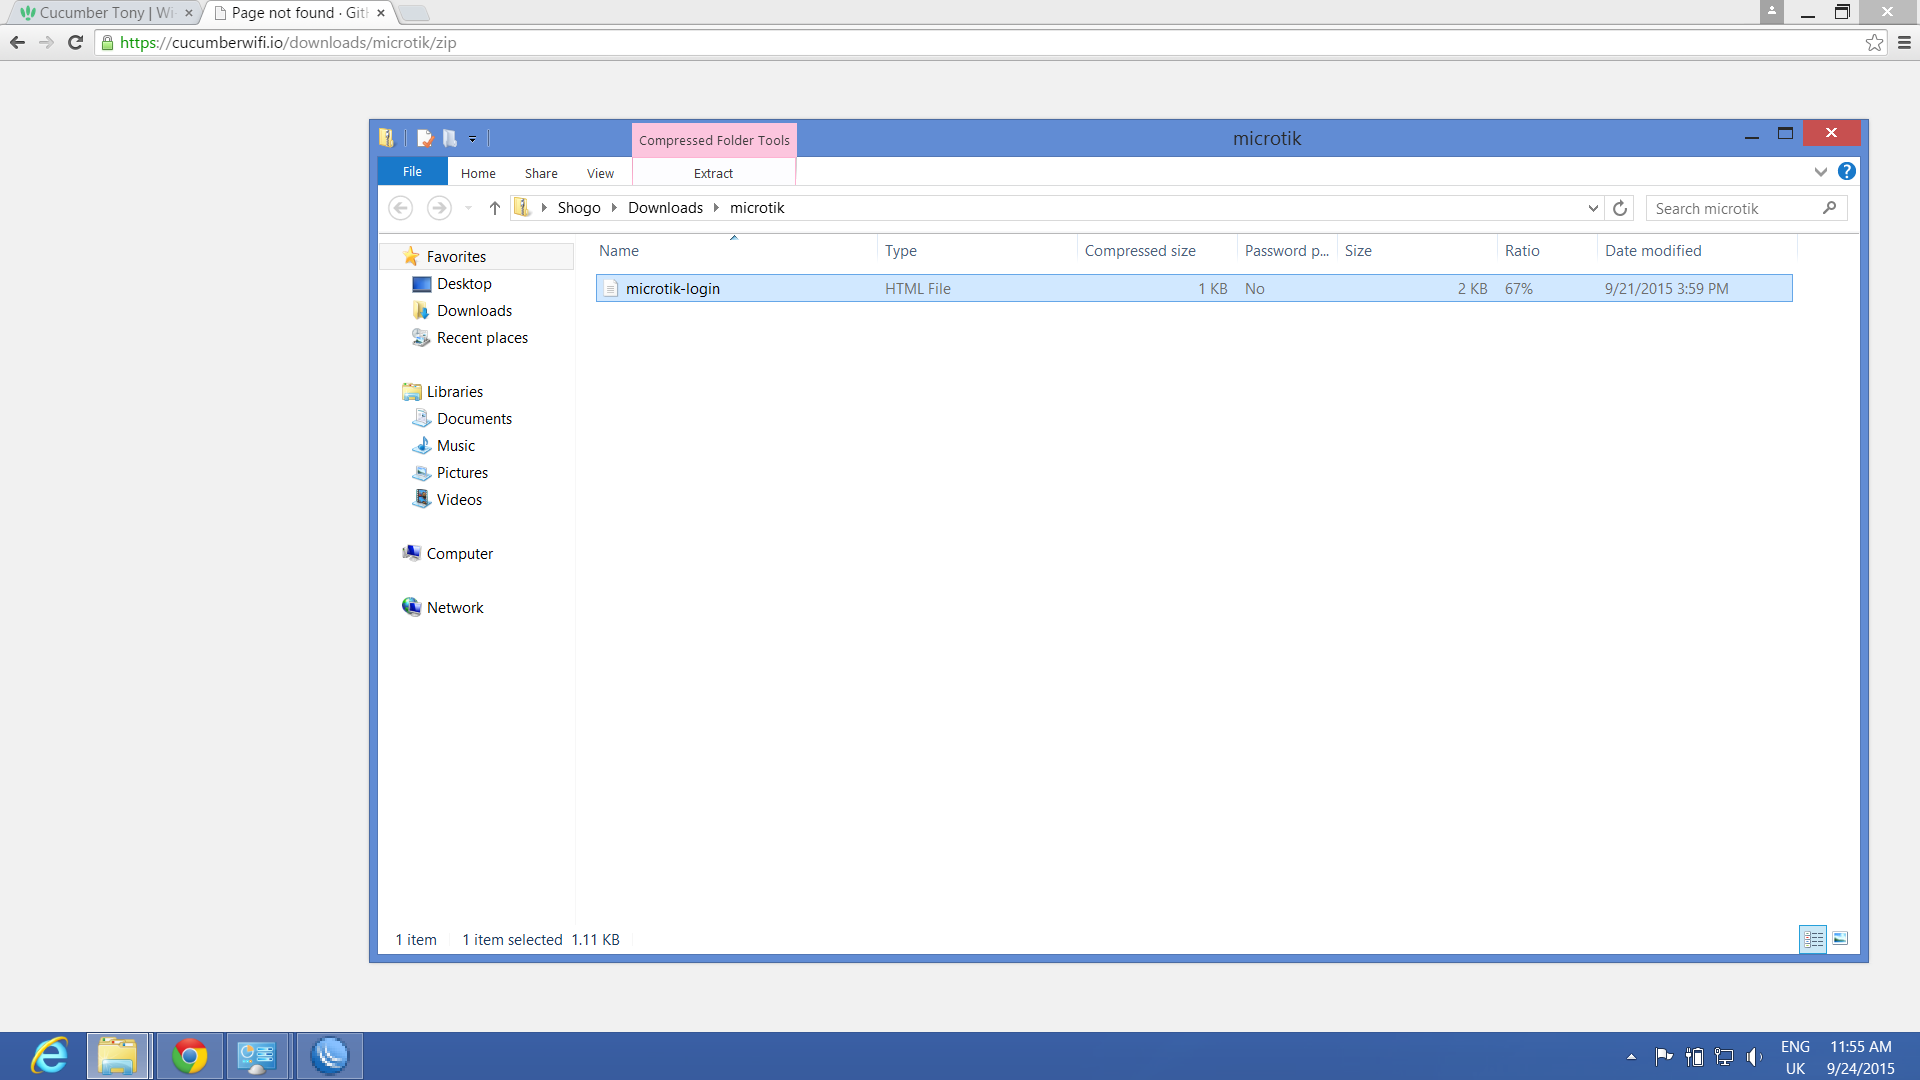Click the volume speaker tray icon
Viewport: 1920px width, 1080px height.
tap(1755, 1056)
